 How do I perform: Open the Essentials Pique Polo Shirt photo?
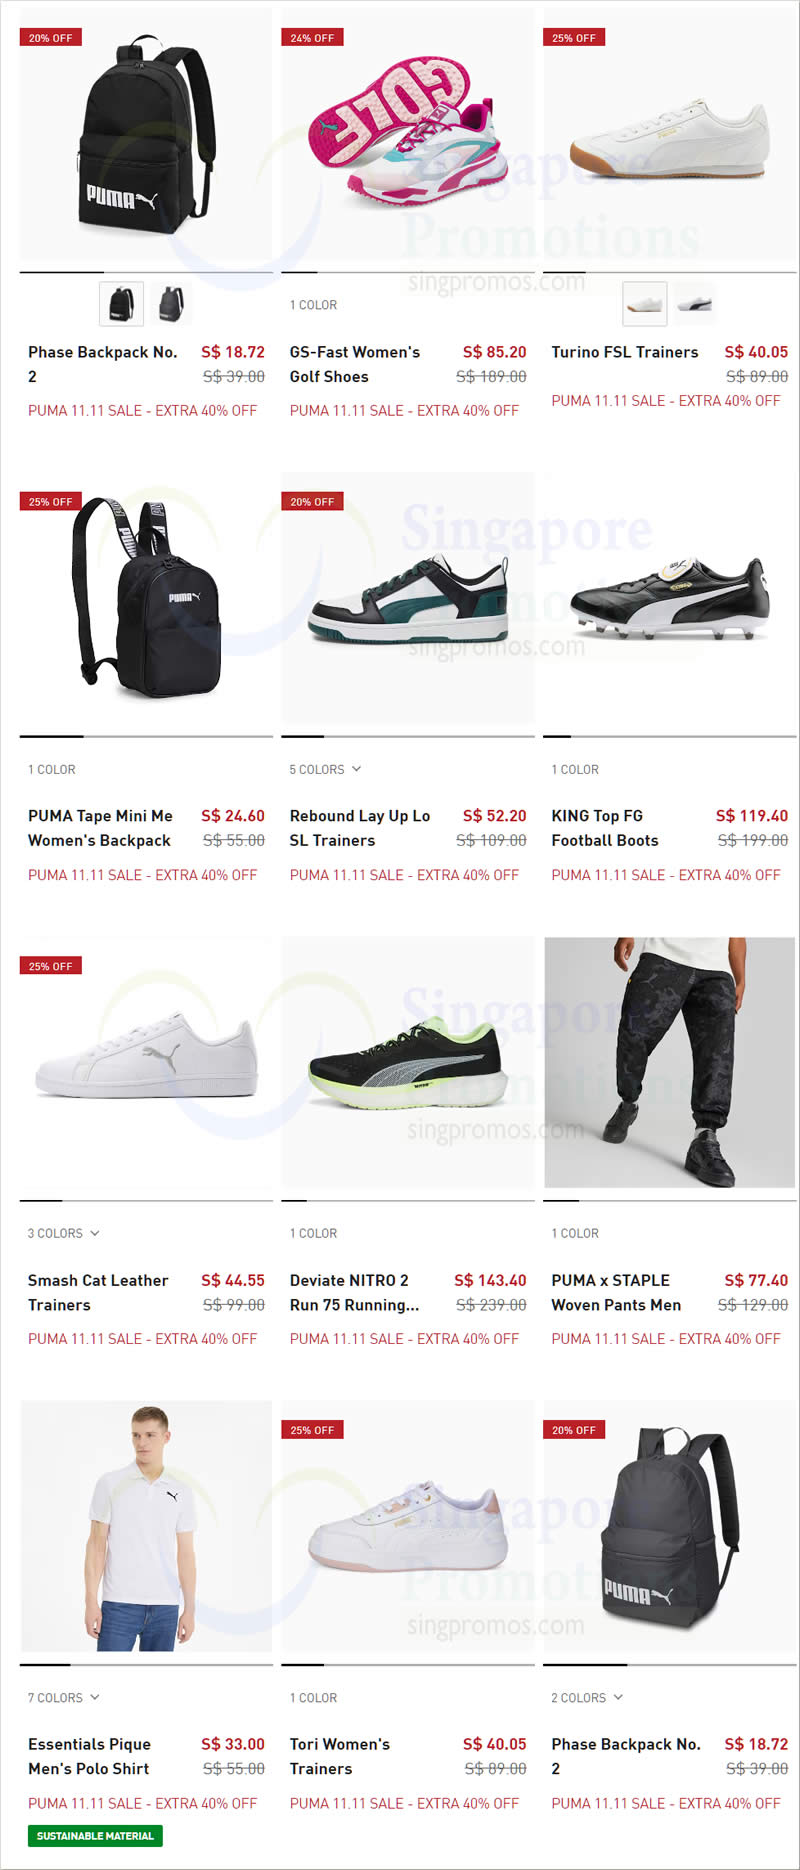[146, 1526]
